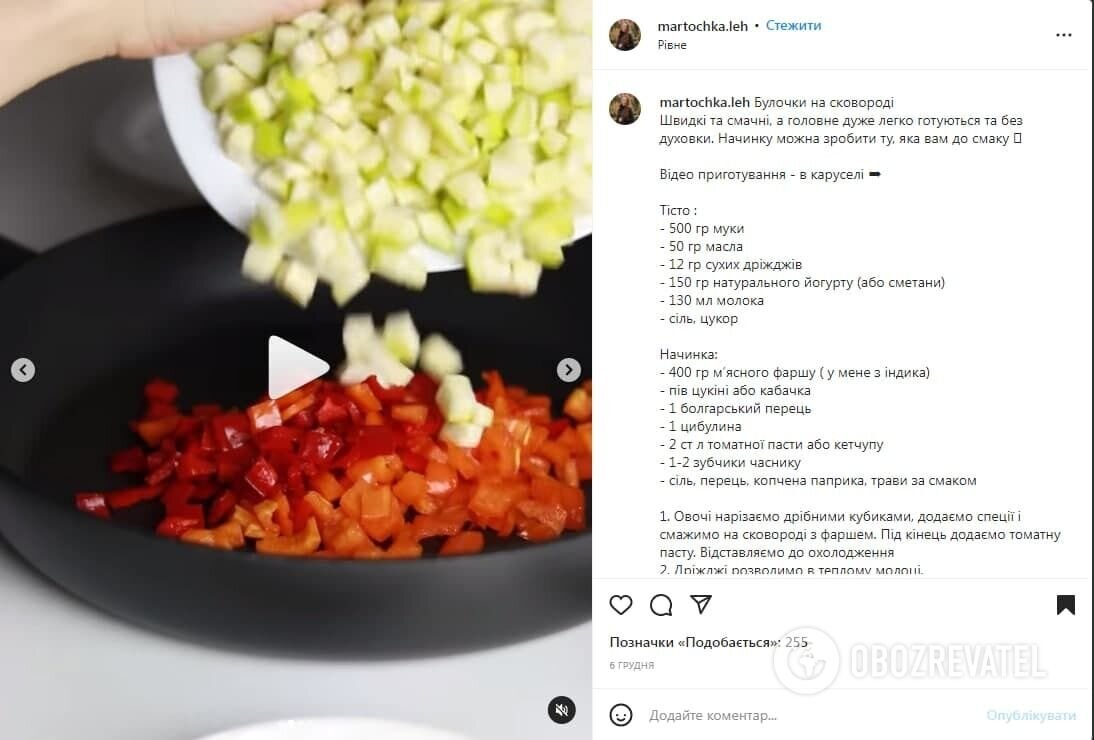Click the Додайте коментар input field

click(809, 716)
